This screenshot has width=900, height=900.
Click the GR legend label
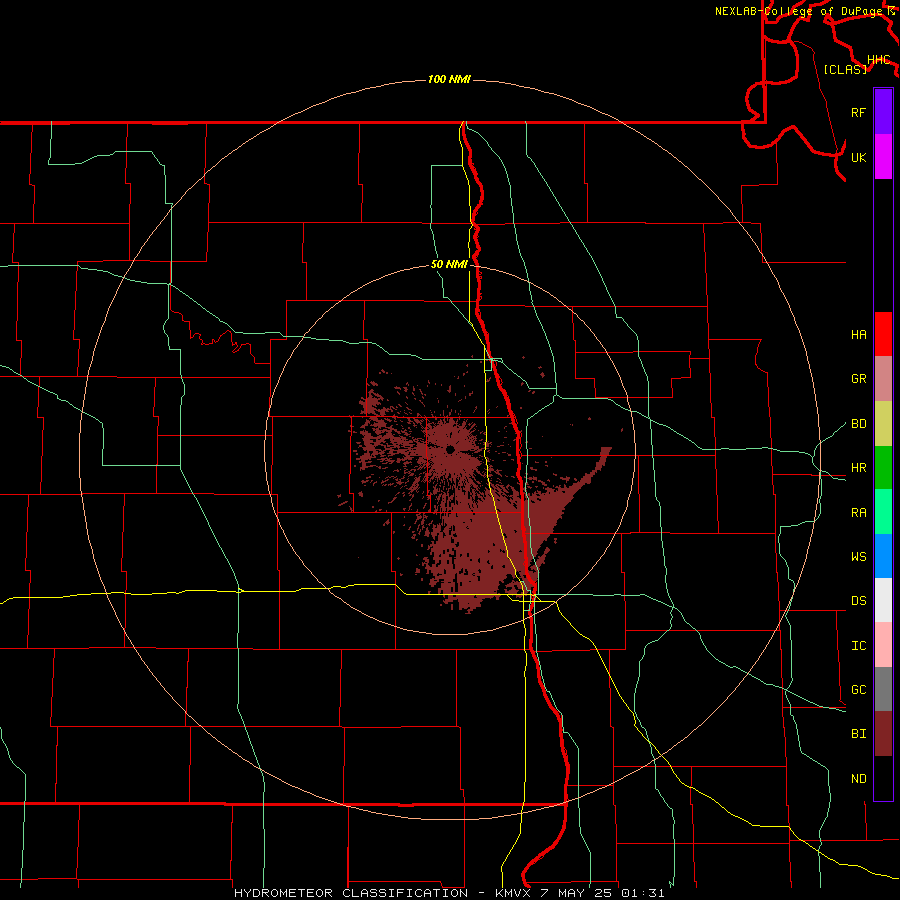(858, 379)
